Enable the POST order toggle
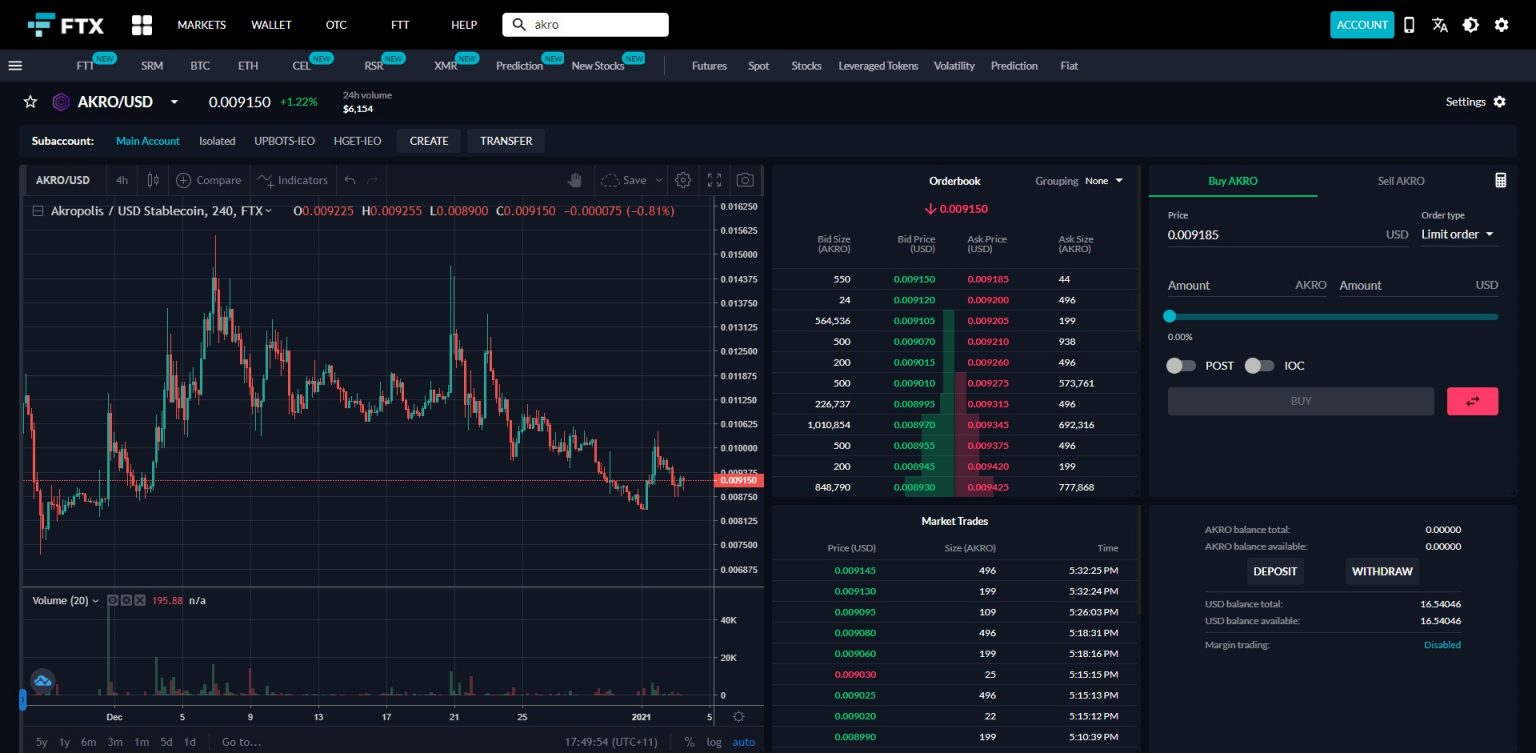This screenshot has width=1536, height=753. click(1181, 366)
